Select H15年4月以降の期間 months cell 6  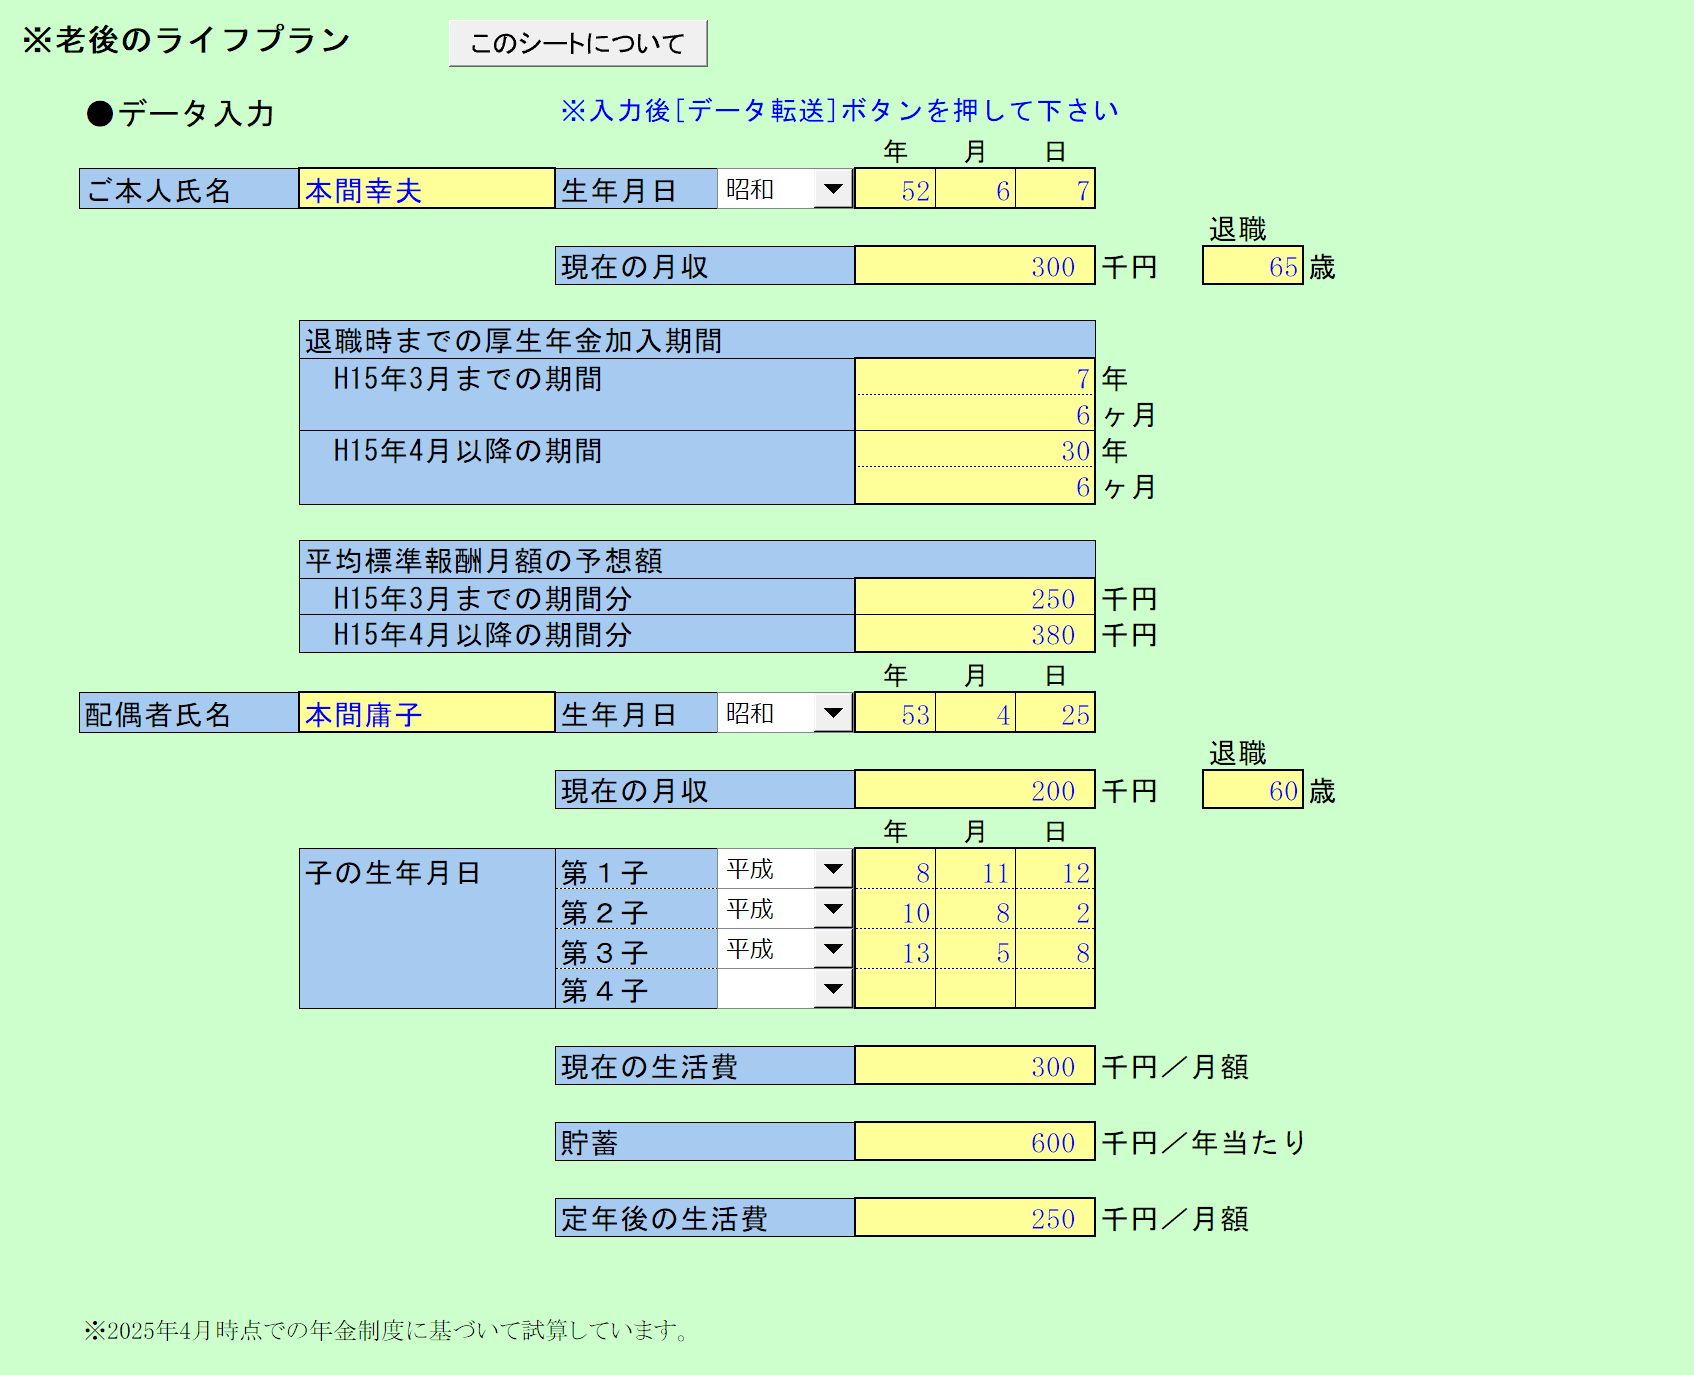coord(975,486)
